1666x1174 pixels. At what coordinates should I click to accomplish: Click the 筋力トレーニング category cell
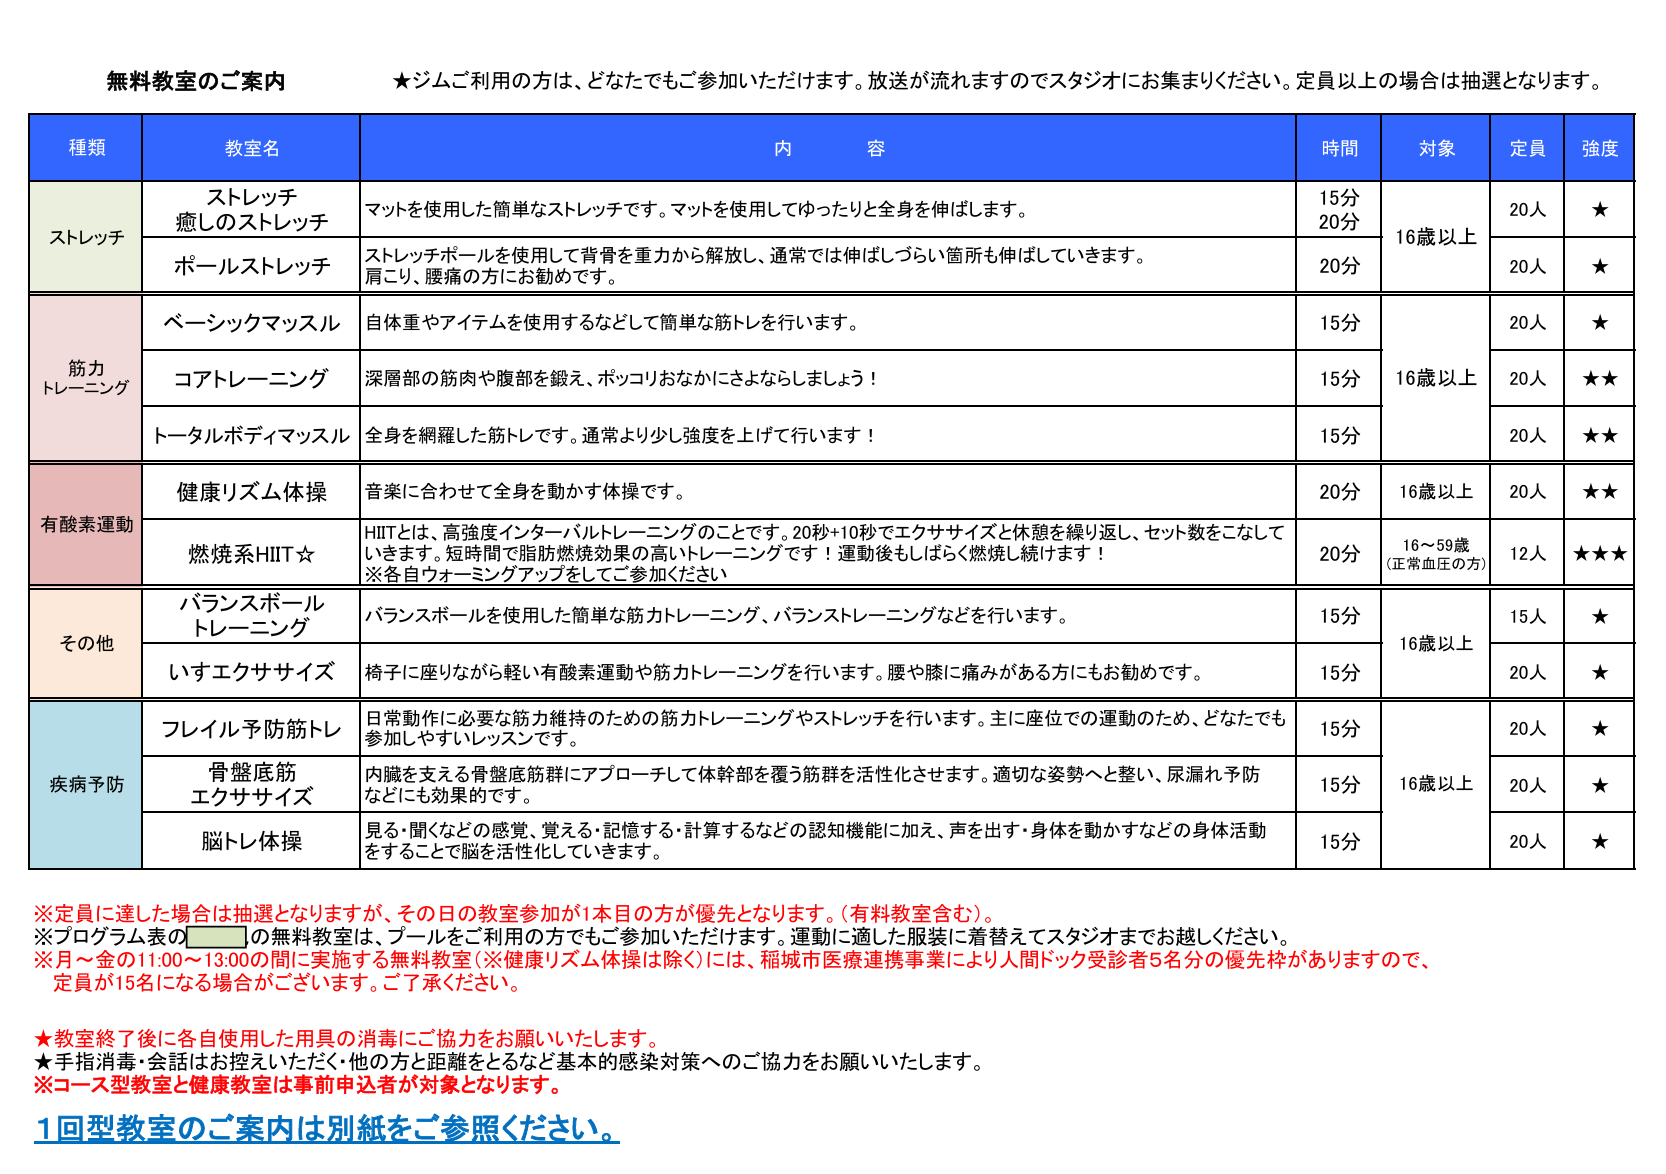tap(86, 378)
